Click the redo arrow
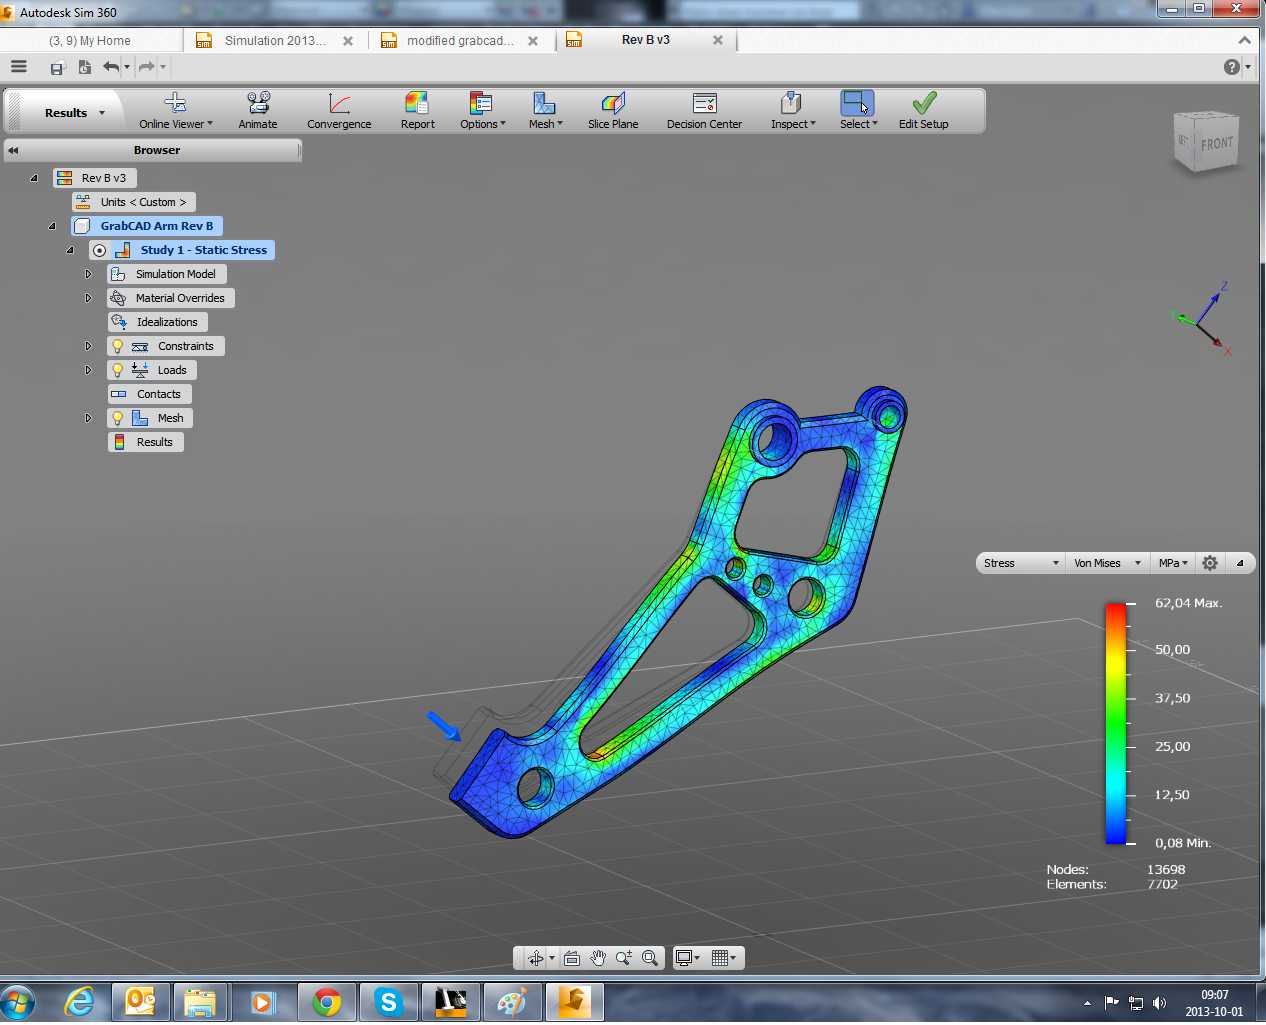1266x1025 pixels. point(146,67)
